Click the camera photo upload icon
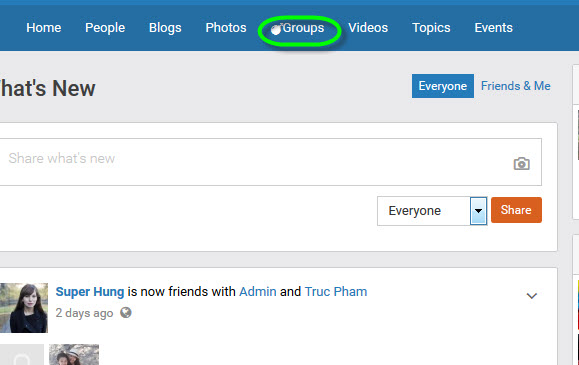Viewport: 579px width, 365px height. [x=521, y=163]
